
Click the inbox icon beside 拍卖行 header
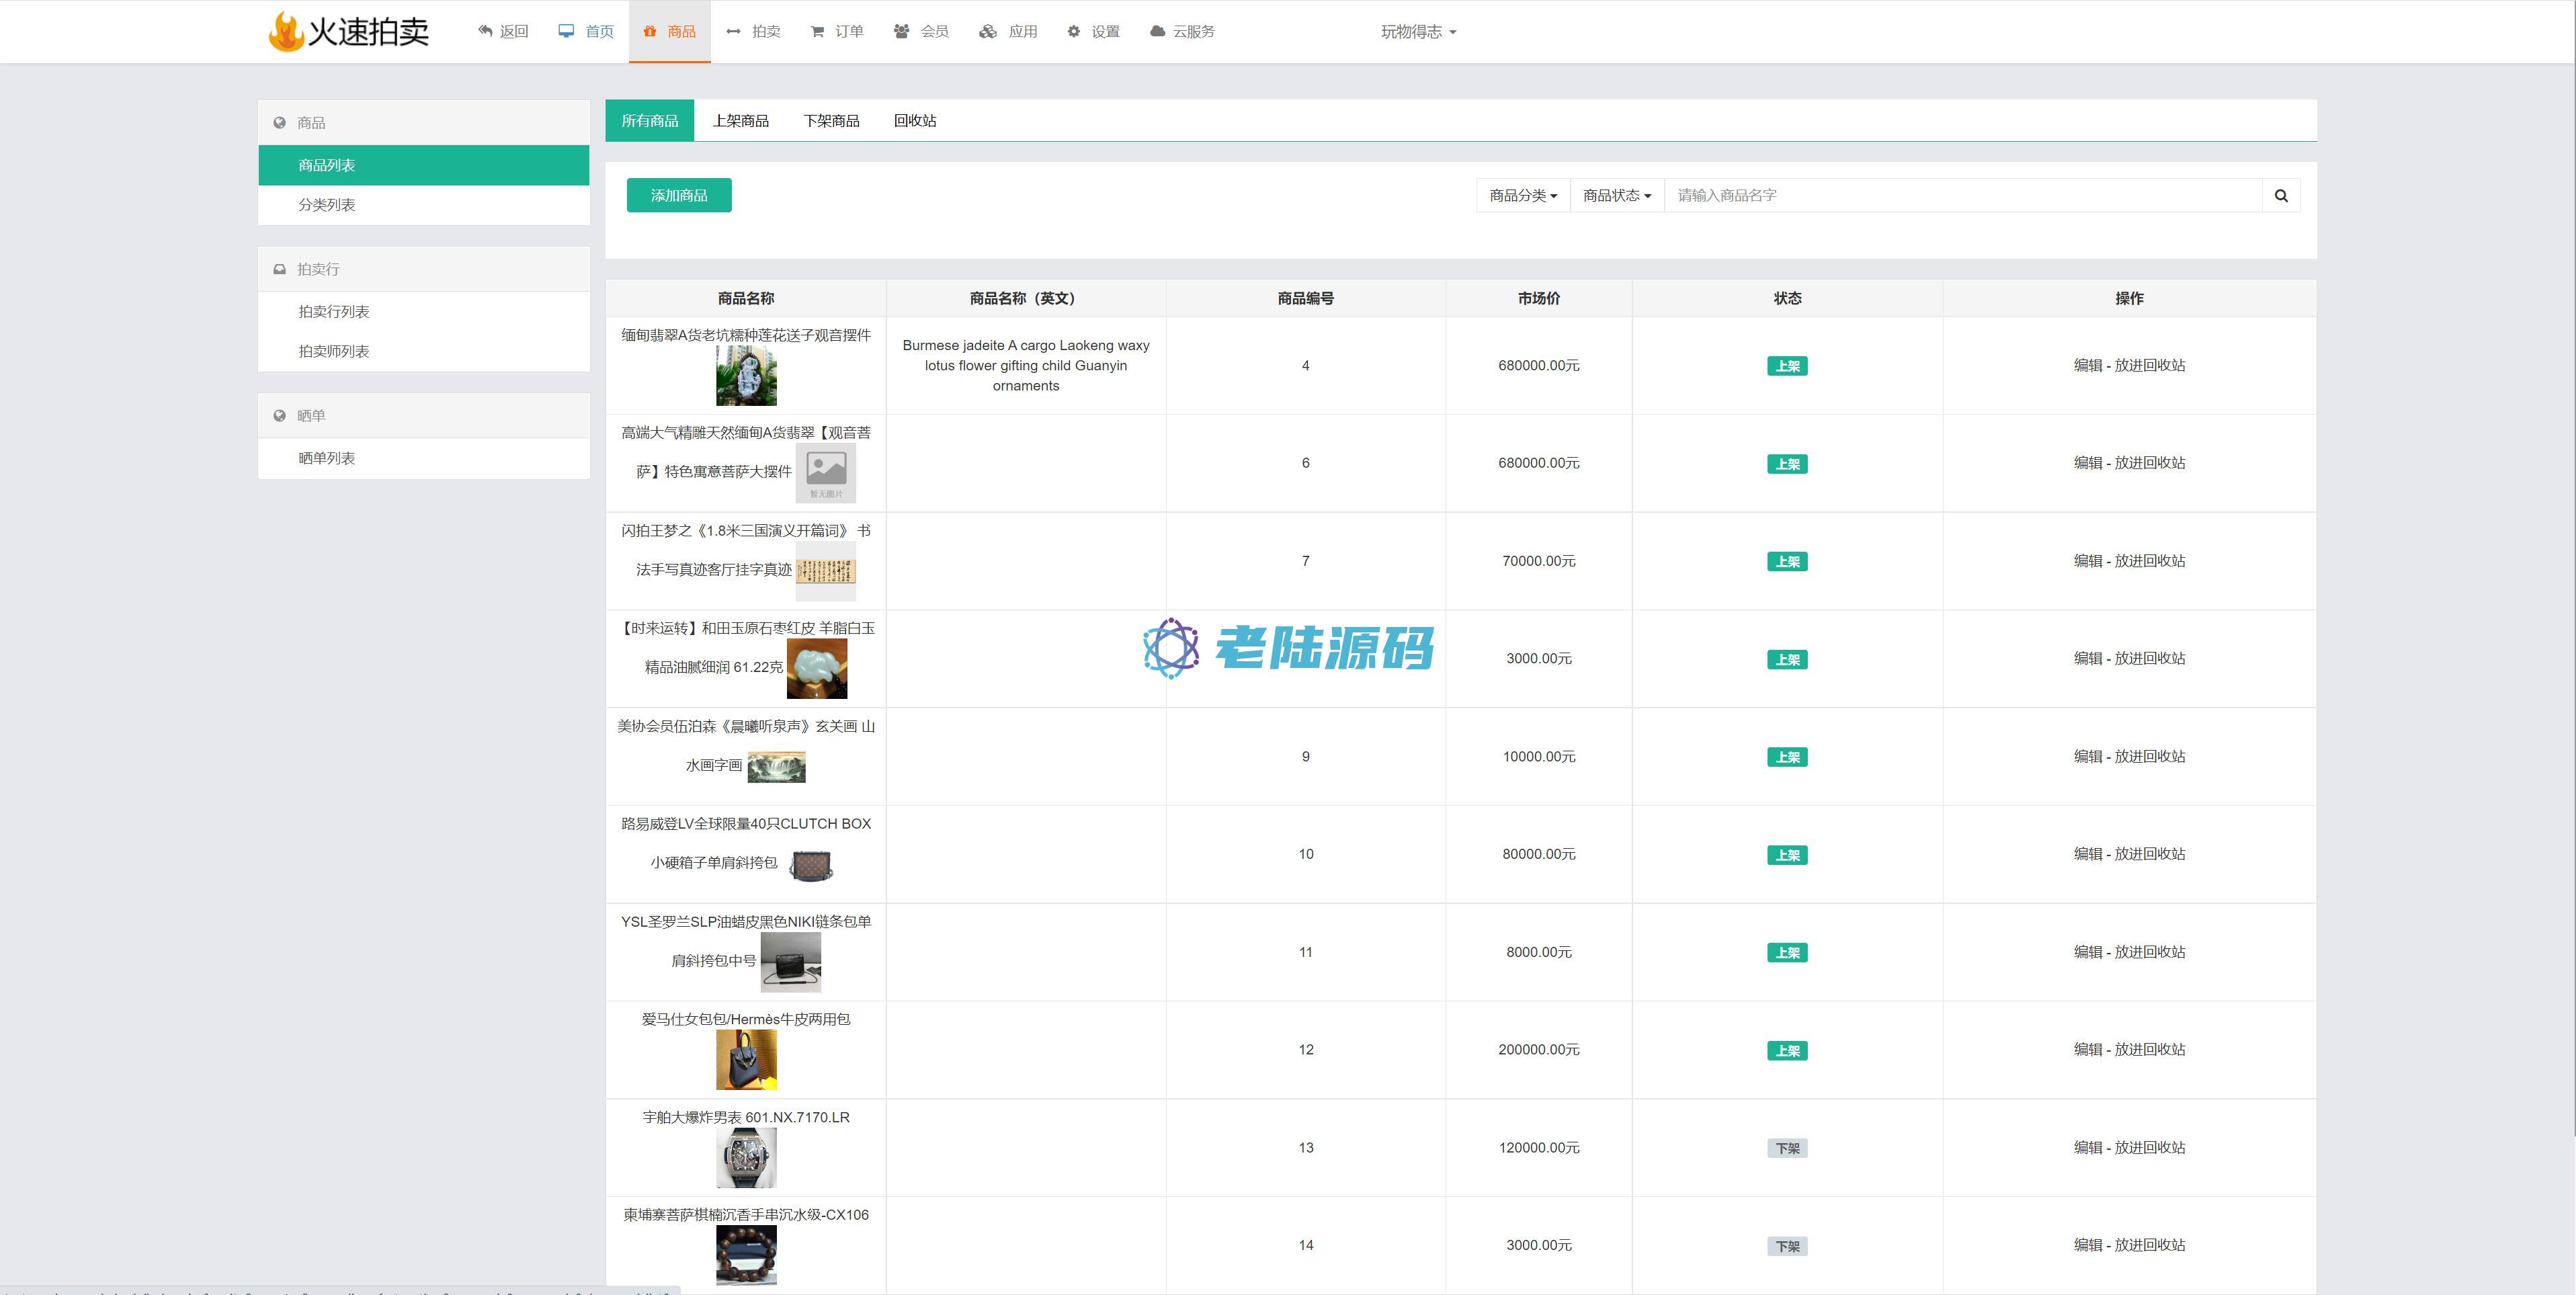tap(280, 269)
